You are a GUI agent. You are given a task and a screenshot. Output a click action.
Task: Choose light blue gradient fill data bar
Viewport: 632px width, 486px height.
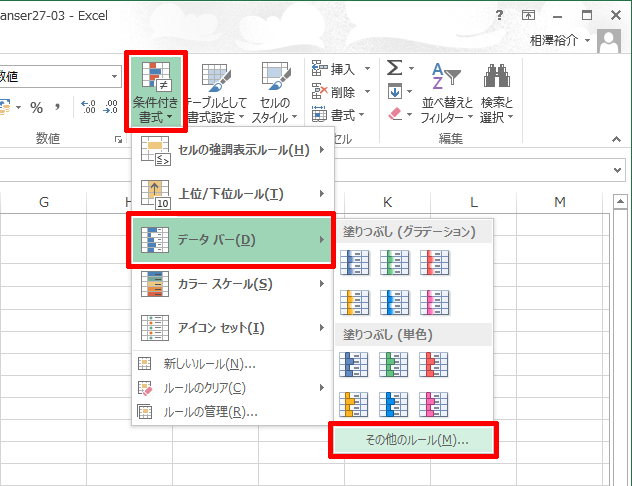pyautogui.click(x=395, y=302)
